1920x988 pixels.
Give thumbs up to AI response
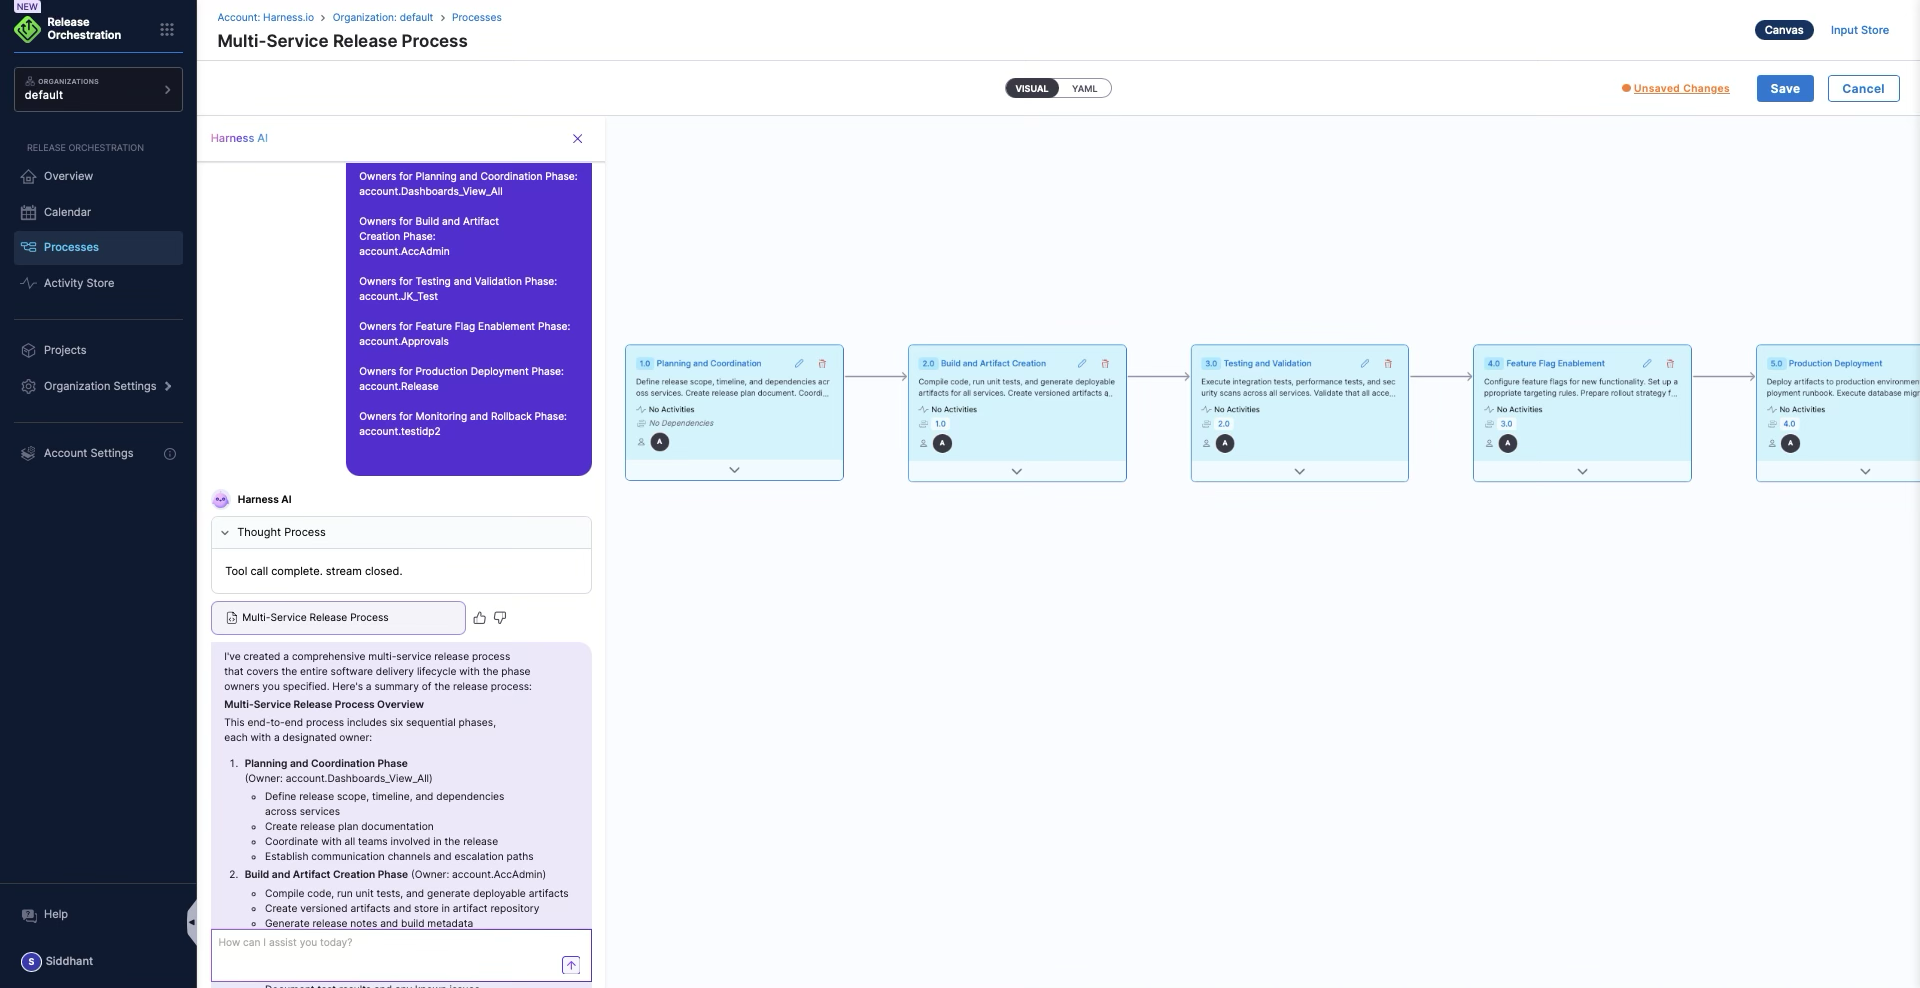tap(480, 618)
